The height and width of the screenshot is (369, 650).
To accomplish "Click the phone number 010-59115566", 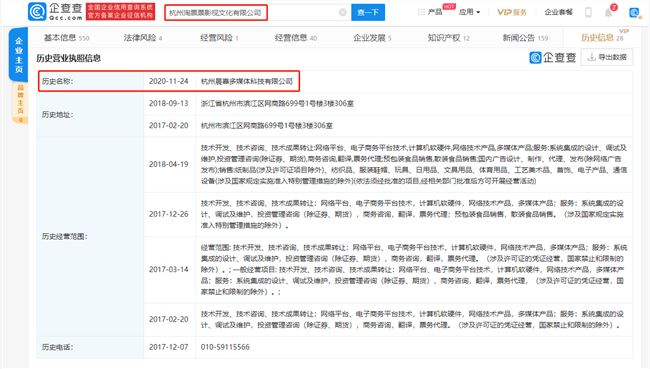I will 225,347.
